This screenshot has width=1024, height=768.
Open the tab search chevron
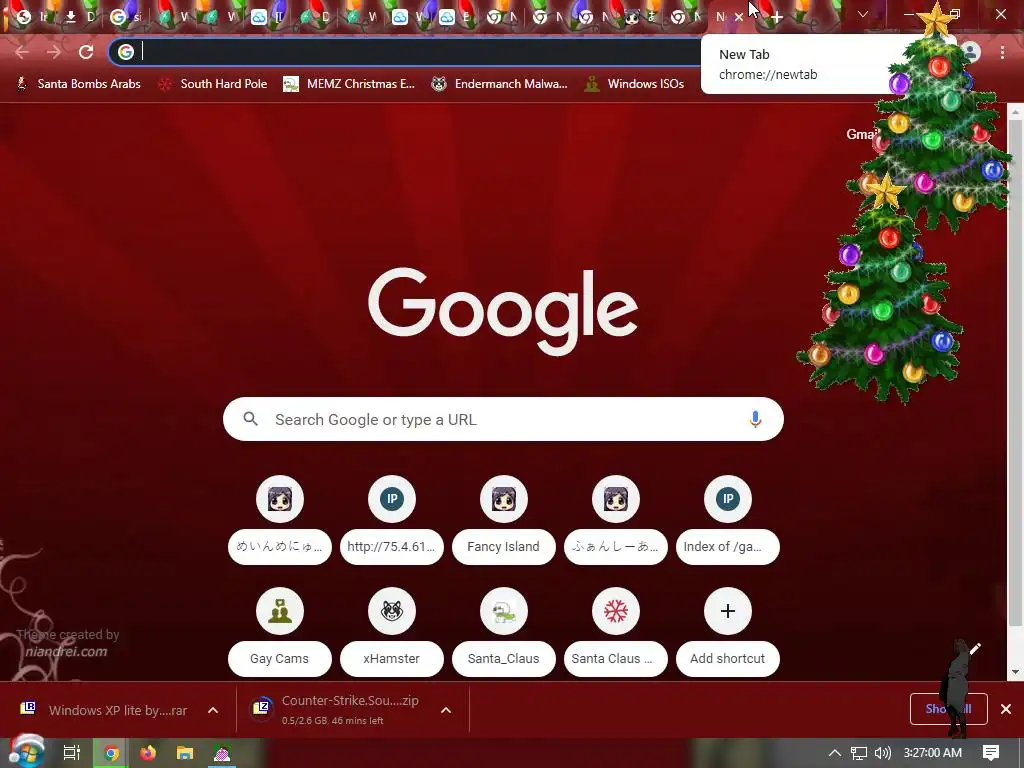pos(863,14)
